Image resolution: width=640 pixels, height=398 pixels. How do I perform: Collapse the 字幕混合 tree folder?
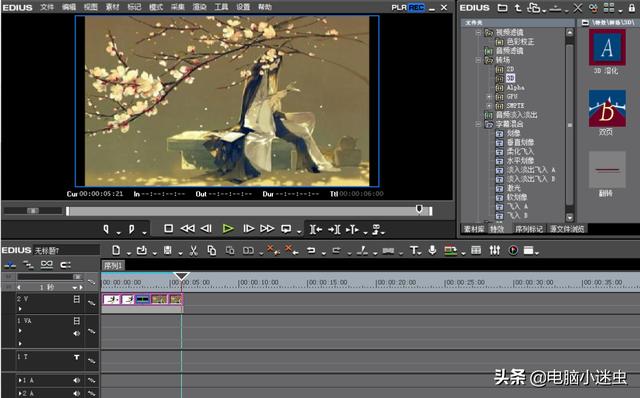[478, 124]
